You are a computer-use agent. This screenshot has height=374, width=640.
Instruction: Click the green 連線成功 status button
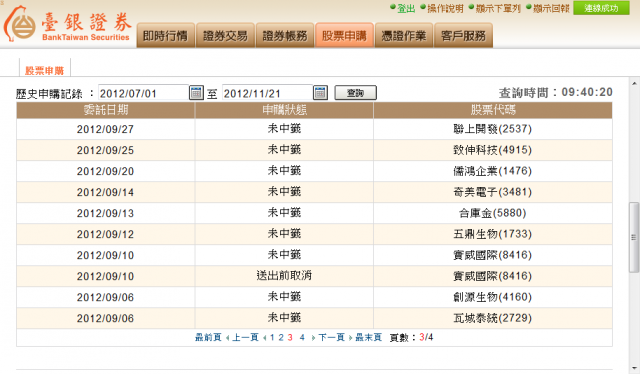(x=601, y=8)
